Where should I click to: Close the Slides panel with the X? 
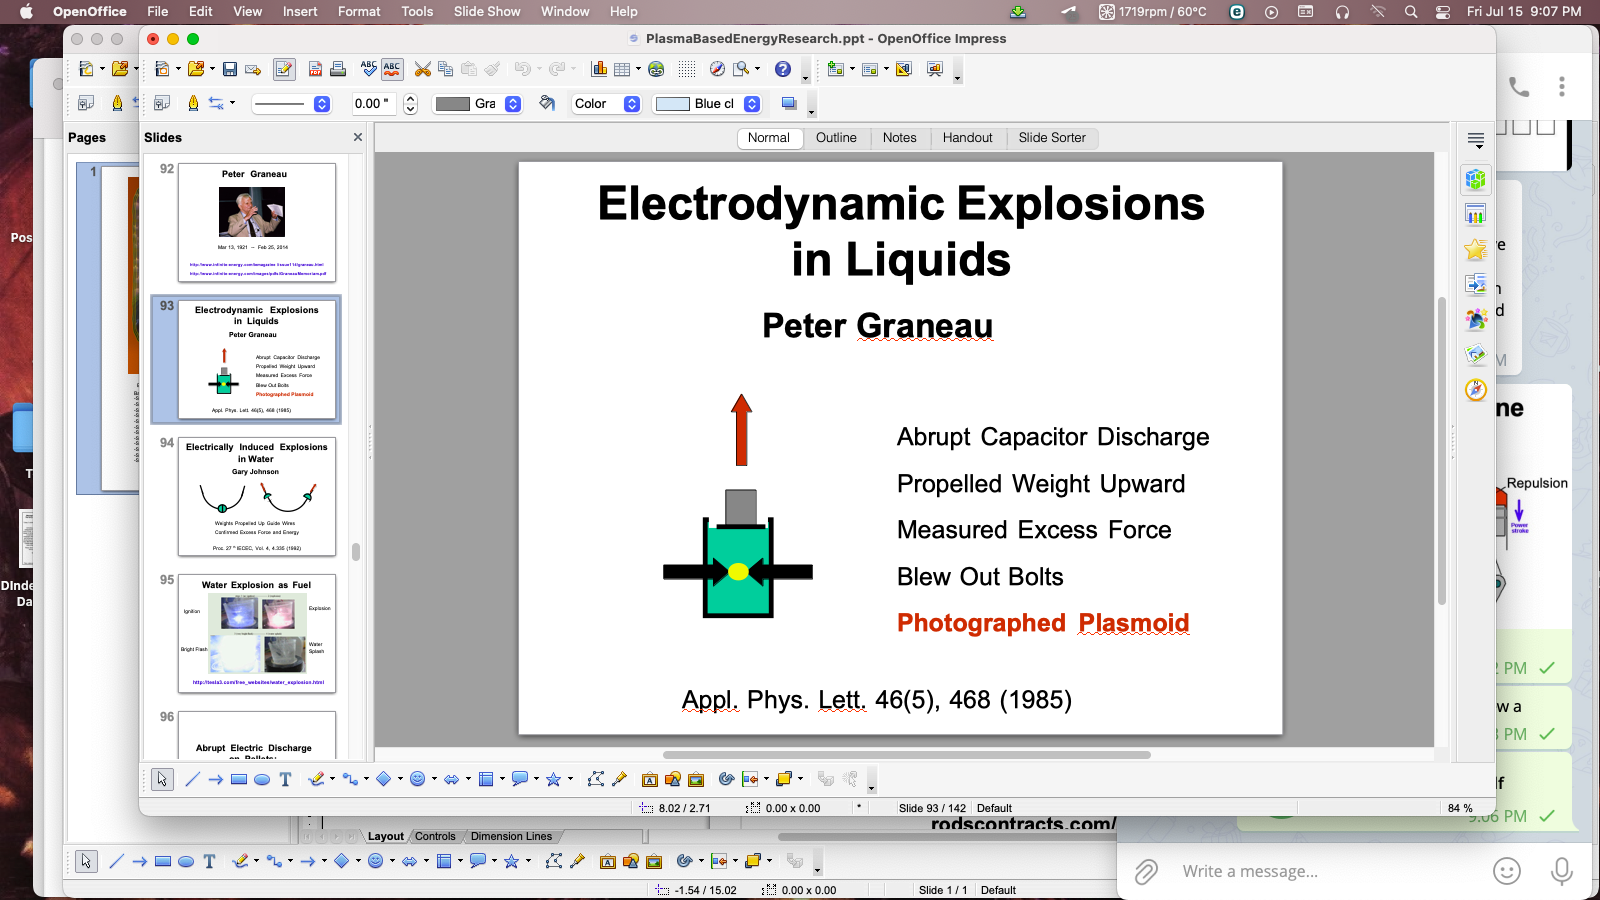pyautogui.click(x=358, y=137)
